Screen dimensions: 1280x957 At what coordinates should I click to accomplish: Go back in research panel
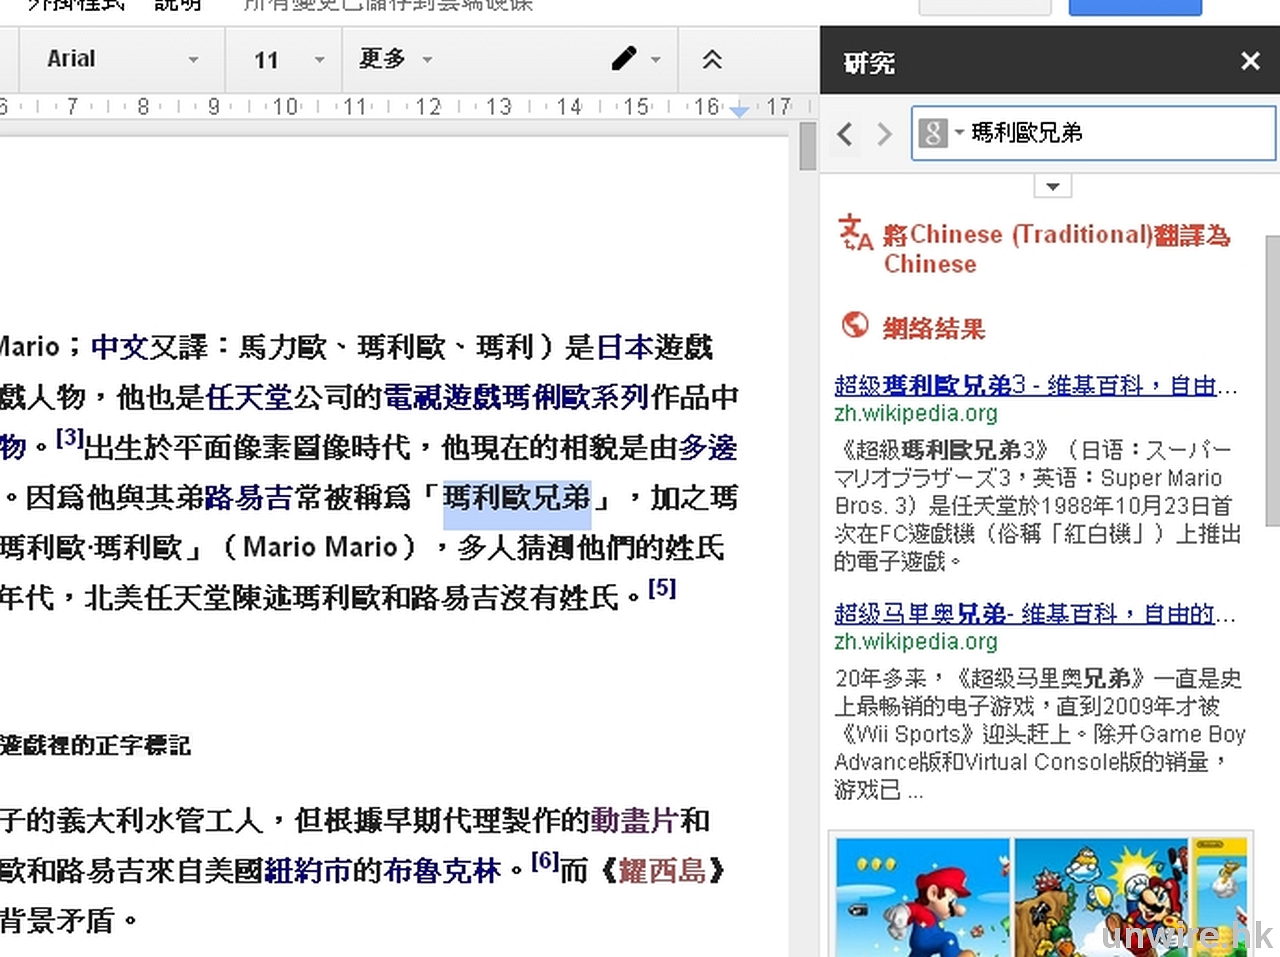pyautogui.click(x=846, y=134)
